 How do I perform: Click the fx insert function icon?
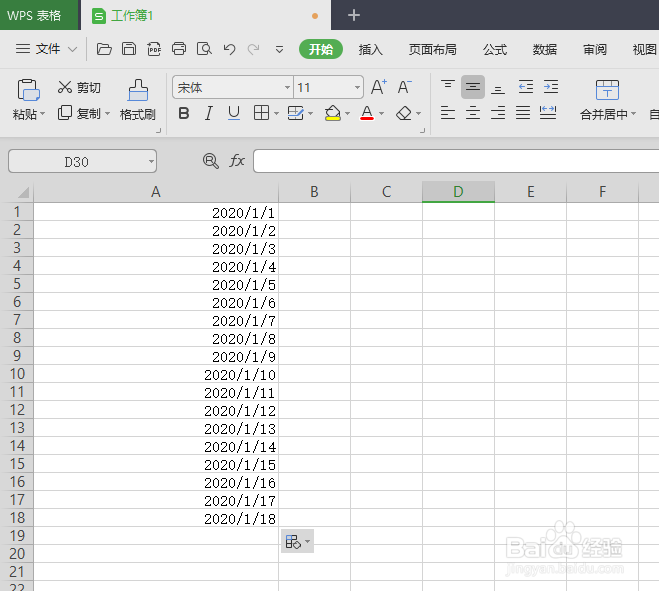[237, 161]
